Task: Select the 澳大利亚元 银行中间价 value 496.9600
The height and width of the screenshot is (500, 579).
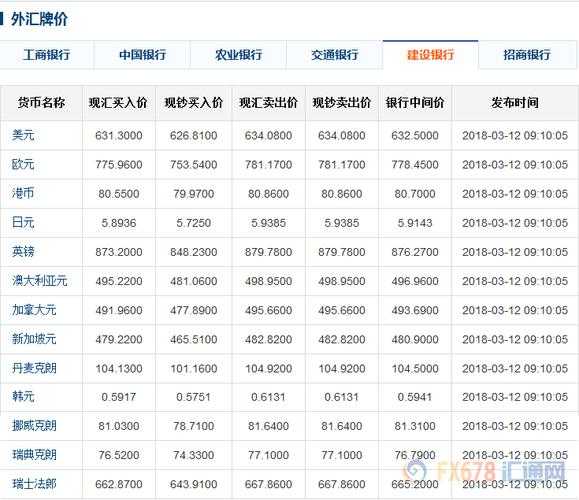Action: [x=415, y=281]
